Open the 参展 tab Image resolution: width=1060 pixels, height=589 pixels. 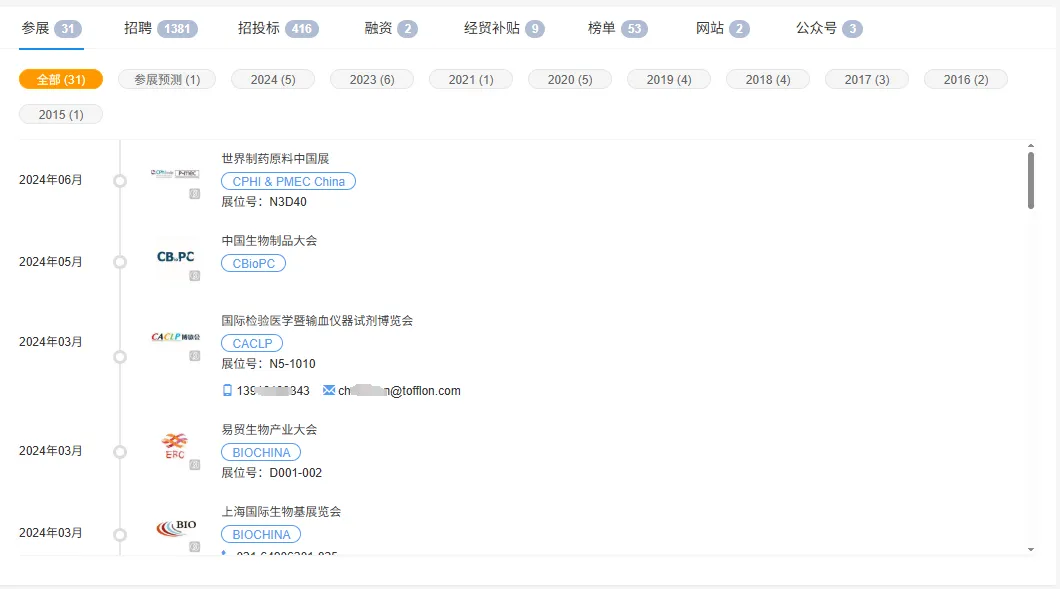(51, 28)
